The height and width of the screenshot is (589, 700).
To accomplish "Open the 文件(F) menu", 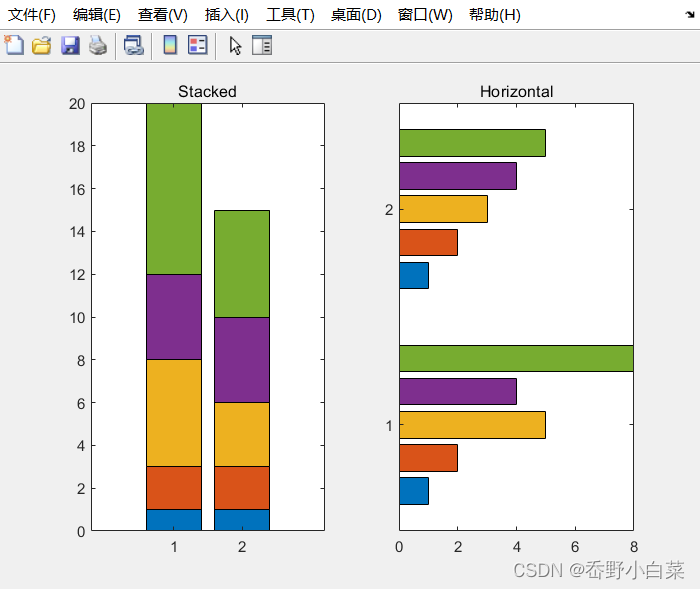I will [32, 15].
